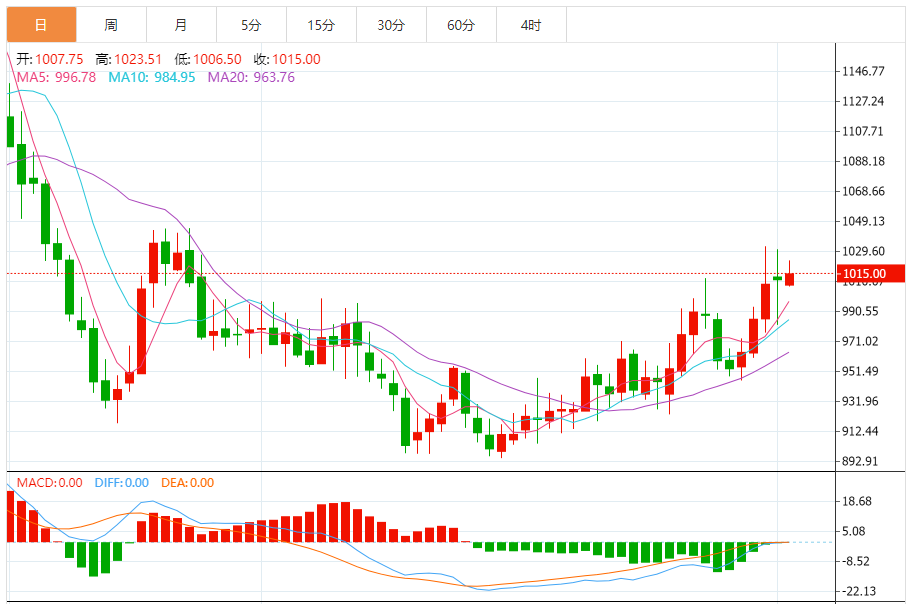This screenshot has height=604, width=910.
Task: Click the 1146.77 price axis label
Action: [x=864, y=71]
